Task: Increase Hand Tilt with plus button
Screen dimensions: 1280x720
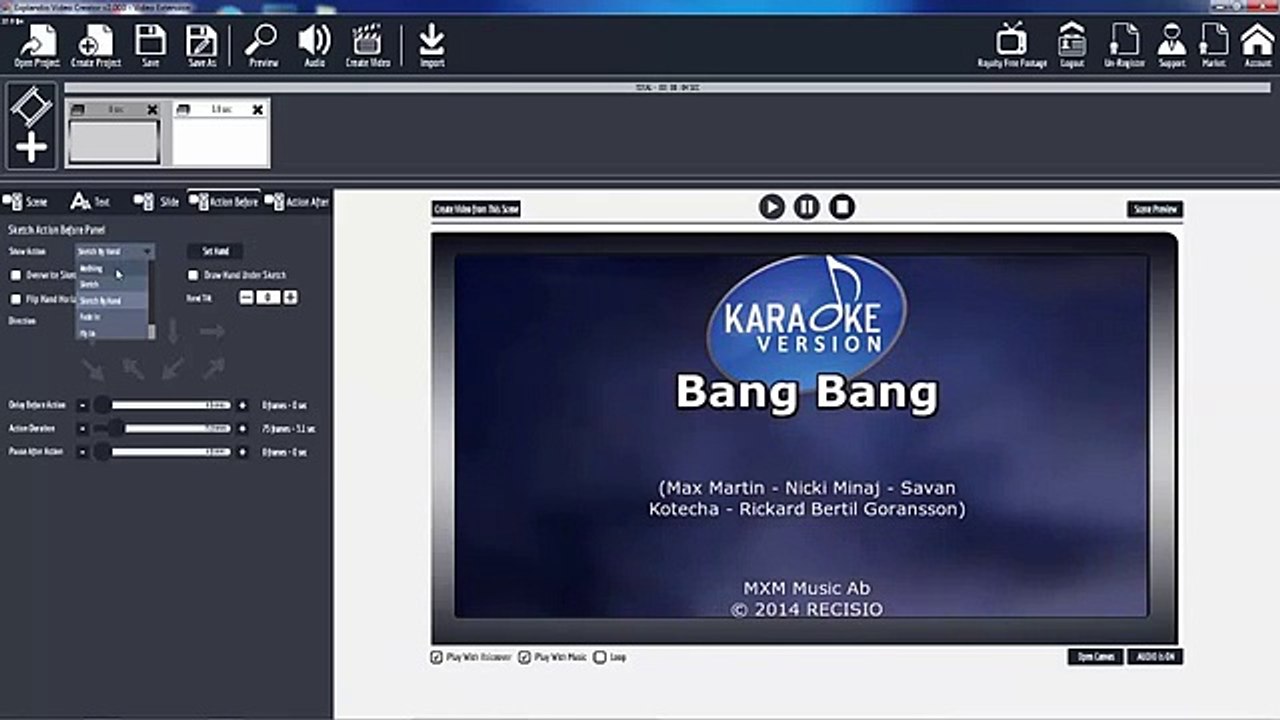Action: click(x=290, y=297)
